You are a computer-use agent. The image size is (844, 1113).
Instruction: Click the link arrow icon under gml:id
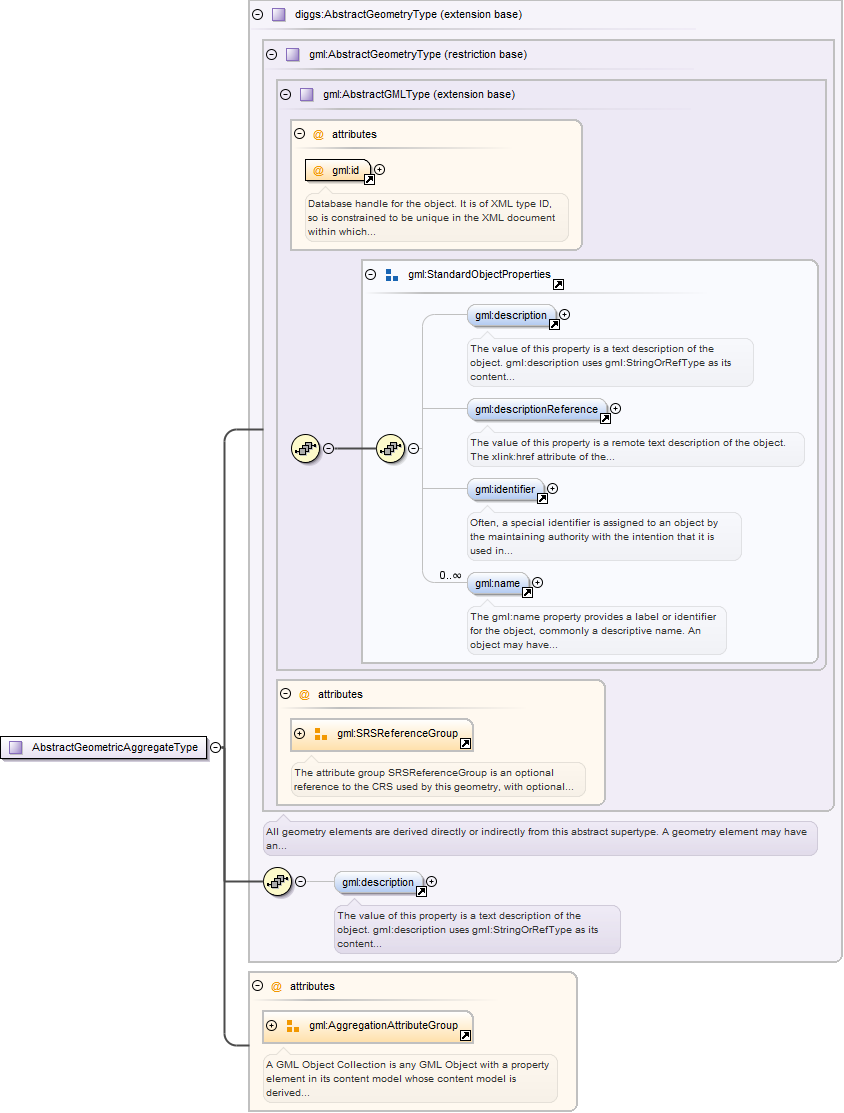point(369,179)
